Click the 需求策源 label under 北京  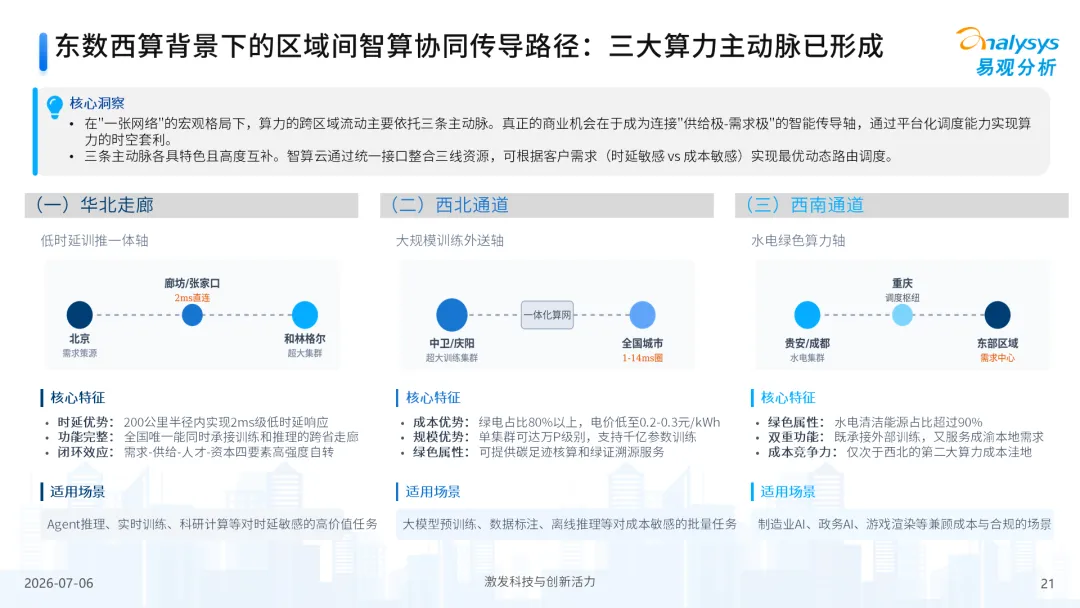coord(79,353)
